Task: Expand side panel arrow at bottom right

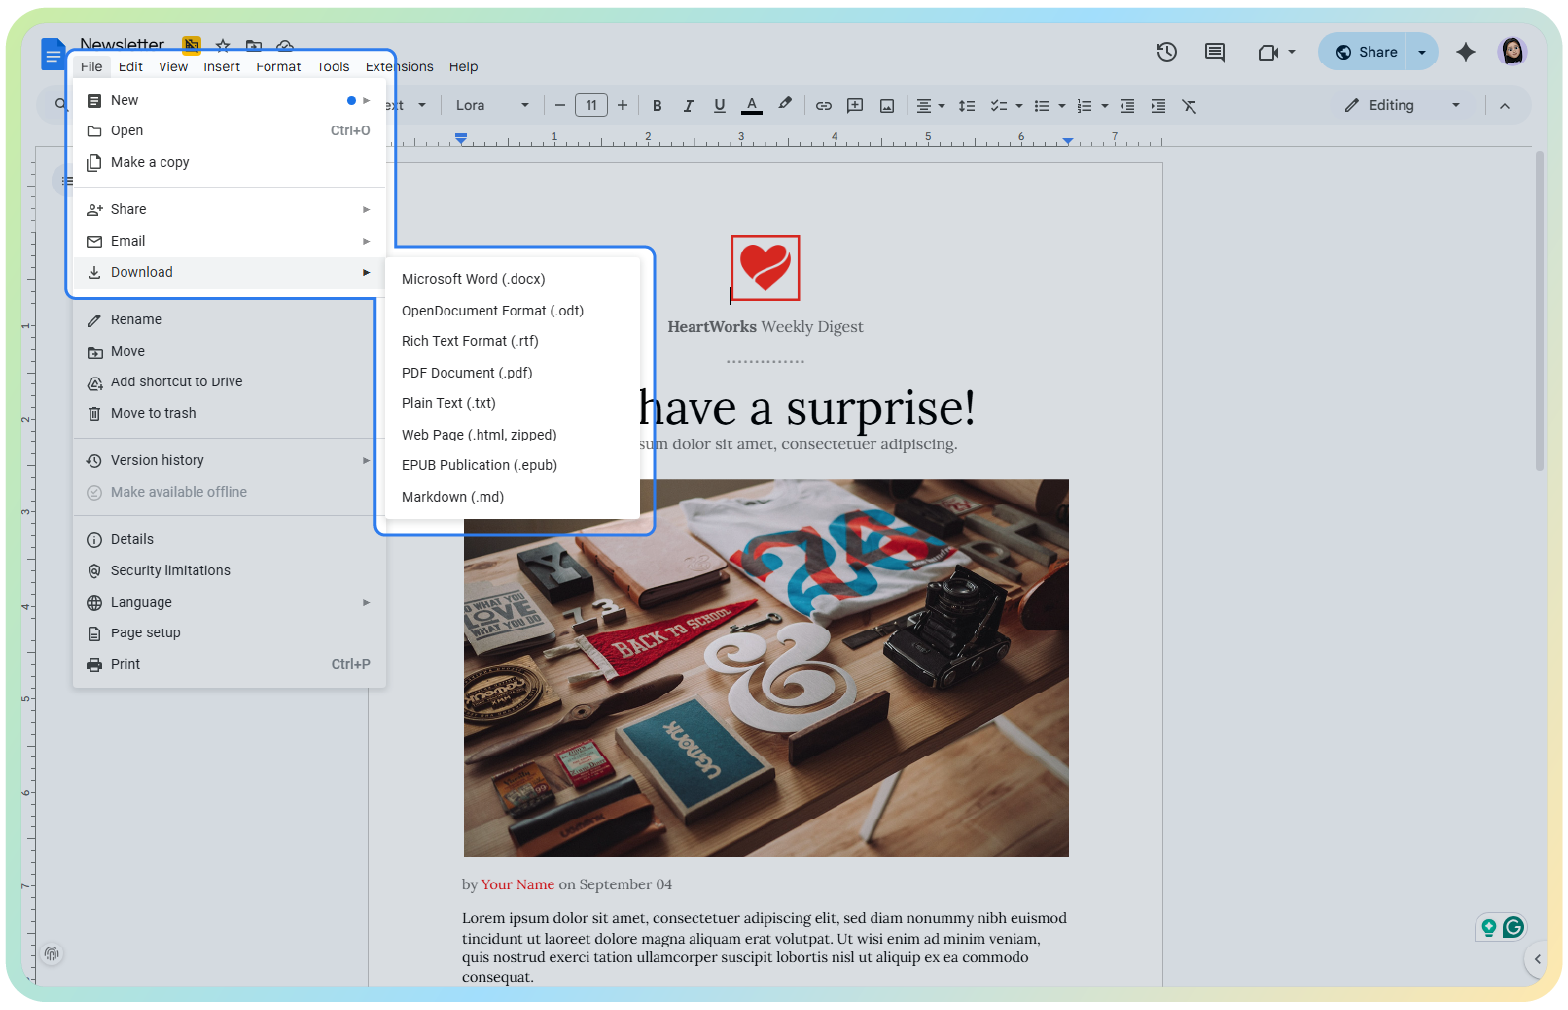Action: click(x=1538, y=959)
